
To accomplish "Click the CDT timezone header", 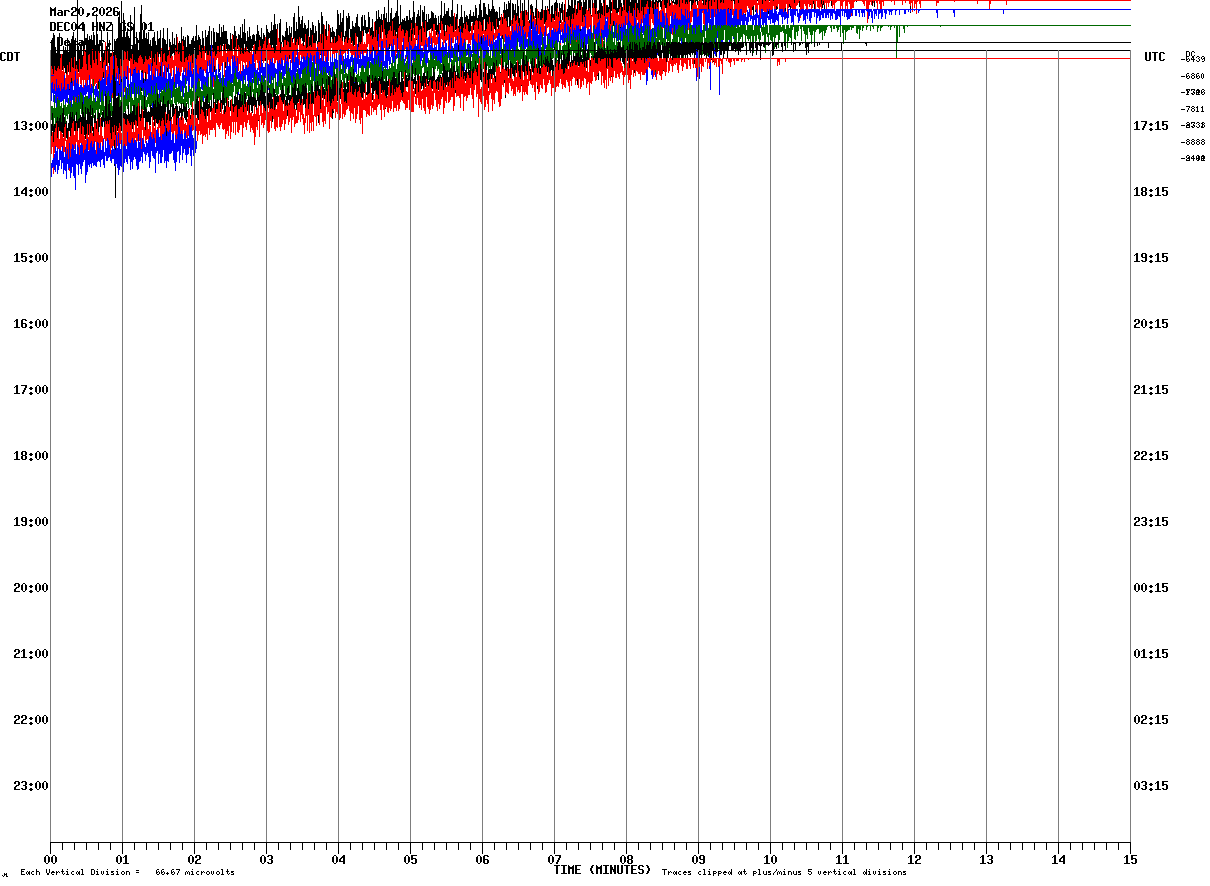I will pos(10,57).
